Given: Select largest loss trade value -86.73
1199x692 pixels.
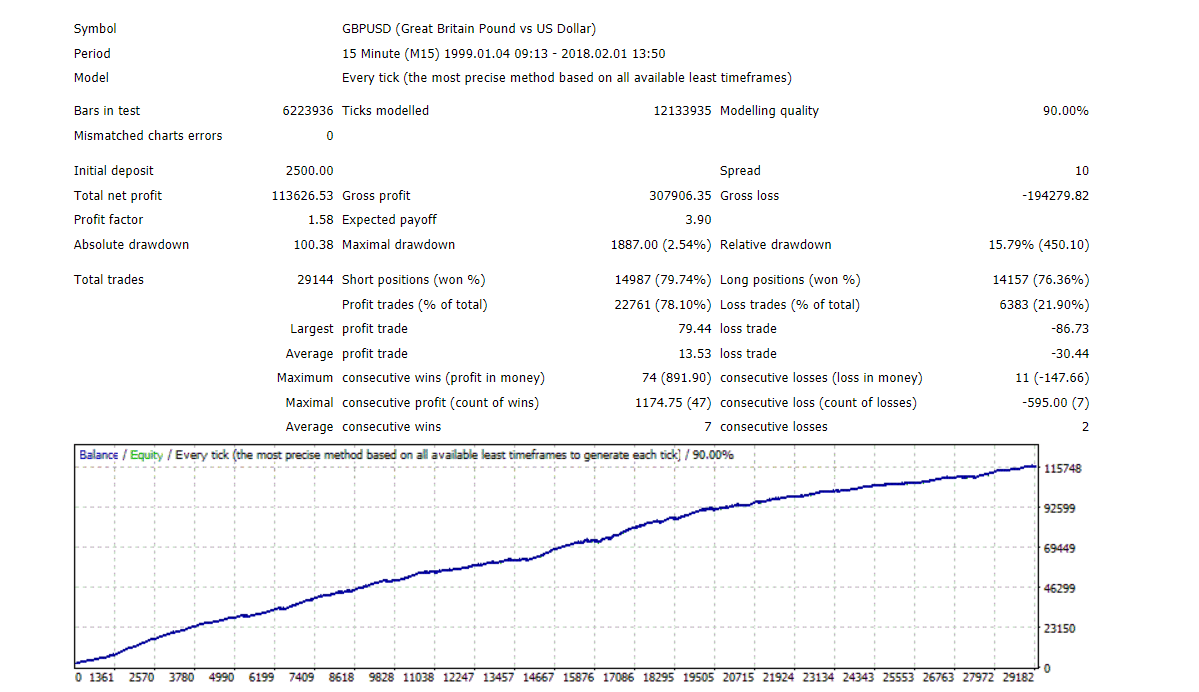Looking at the screenshot, I should (x=1070, y=329).
